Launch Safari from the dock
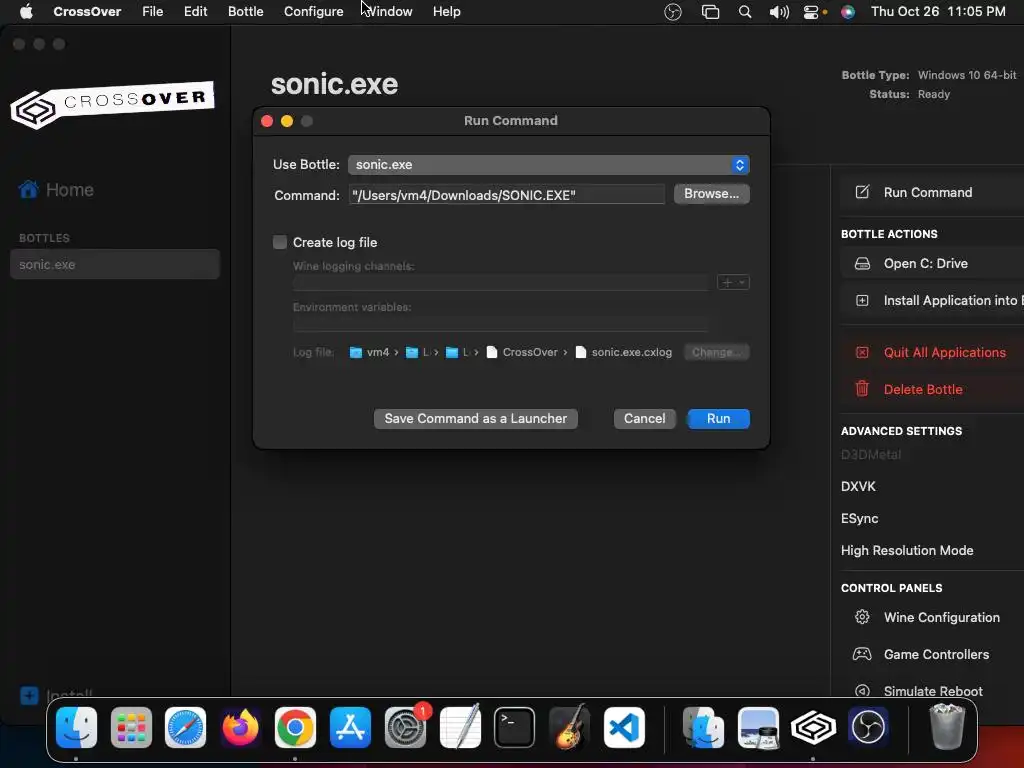Screen dimensions: 1024x768 click(x=185, y=727)
